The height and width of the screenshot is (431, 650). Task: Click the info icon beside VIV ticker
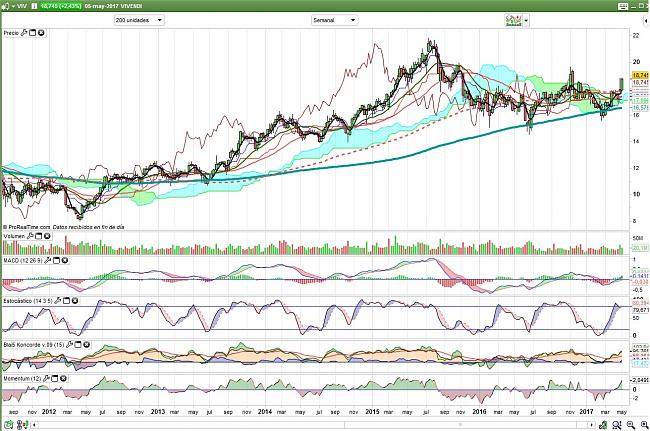coord(34,6)
